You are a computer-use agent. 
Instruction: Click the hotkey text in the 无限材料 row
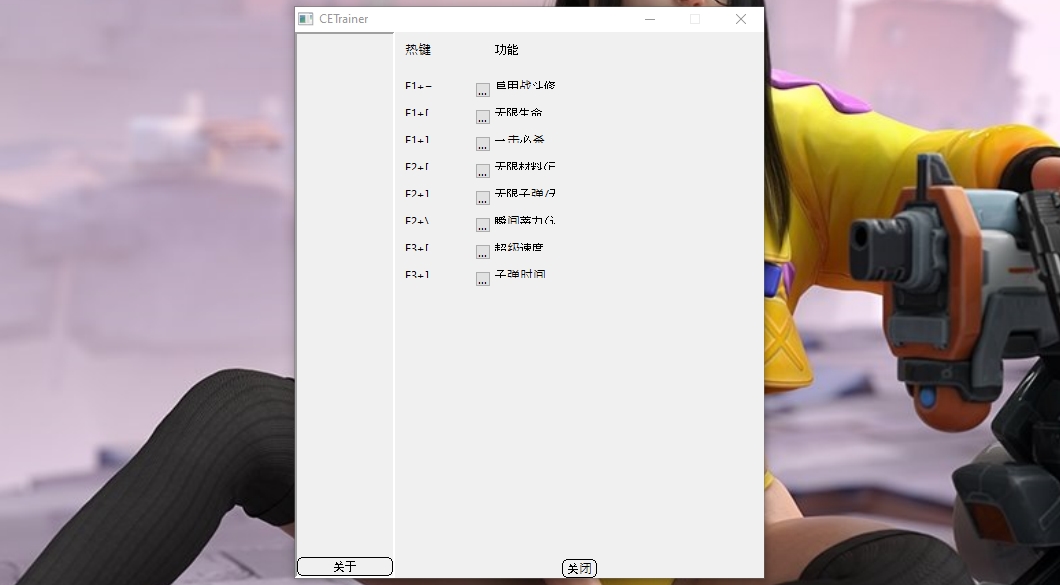pos(417,167)
